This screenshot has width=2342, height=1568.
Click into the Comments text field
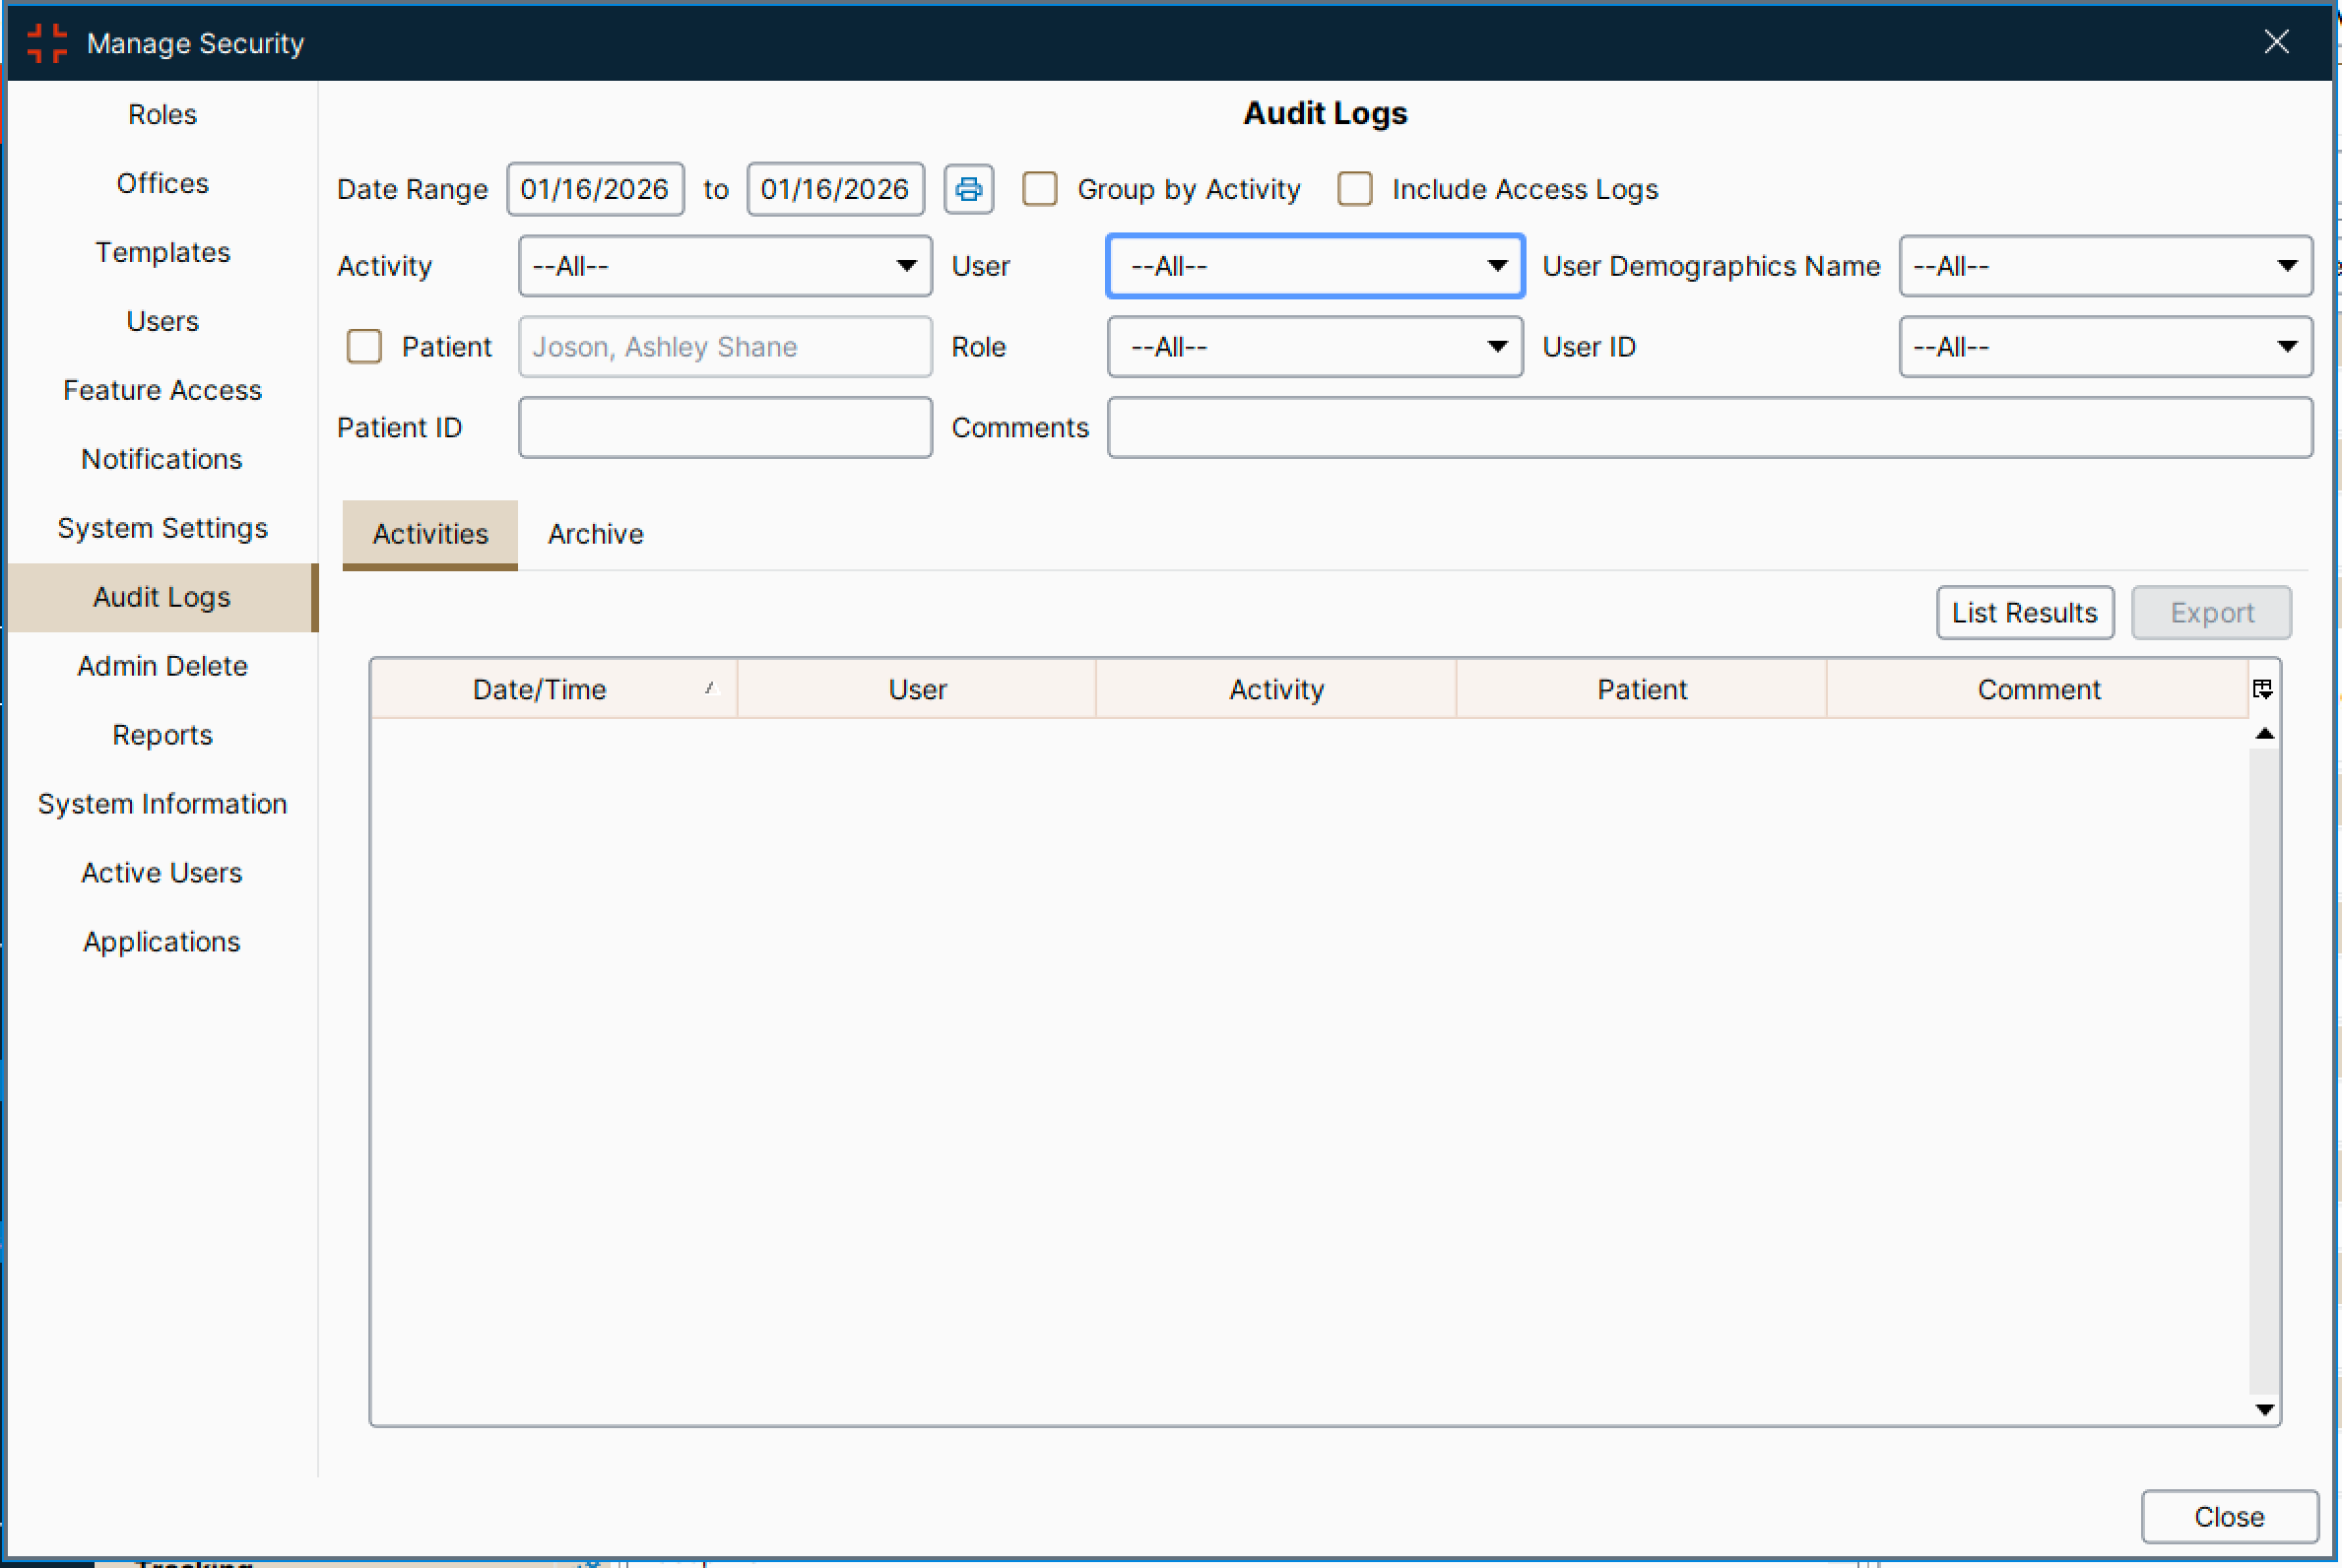pos(1709,428)
